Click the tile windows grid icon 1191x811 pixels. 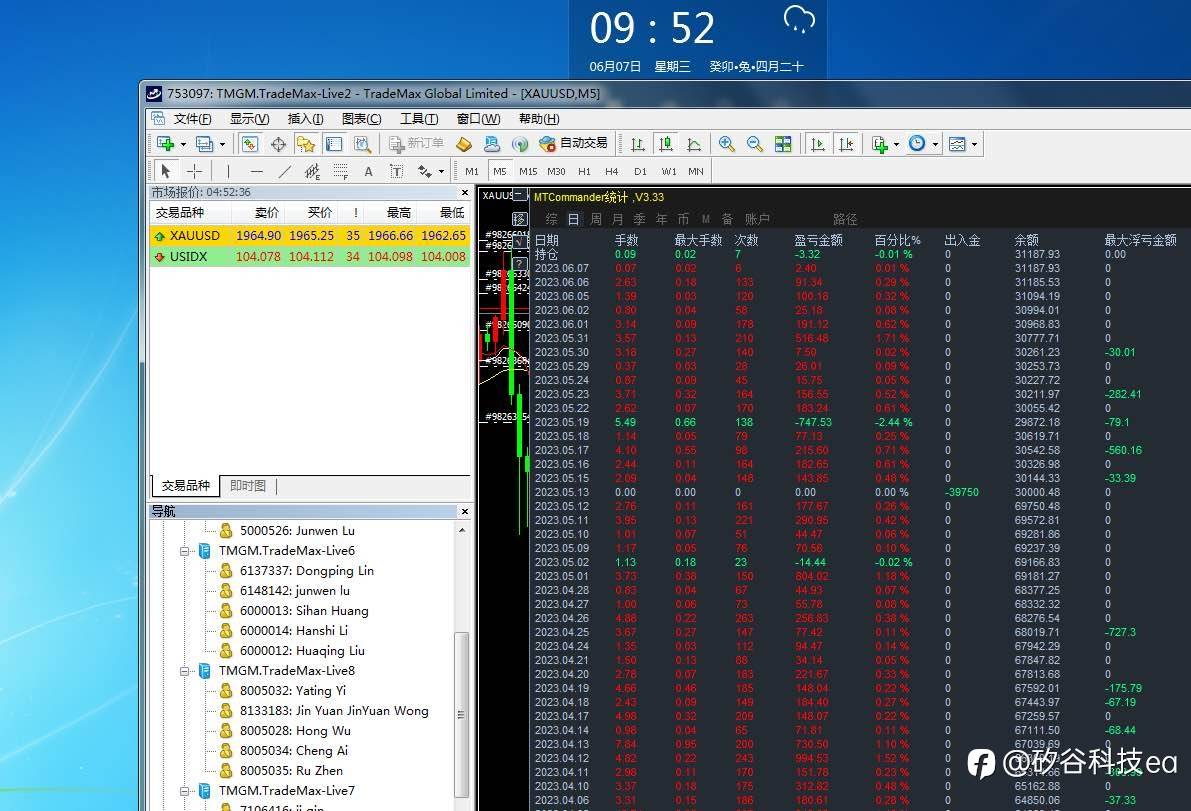783,144
